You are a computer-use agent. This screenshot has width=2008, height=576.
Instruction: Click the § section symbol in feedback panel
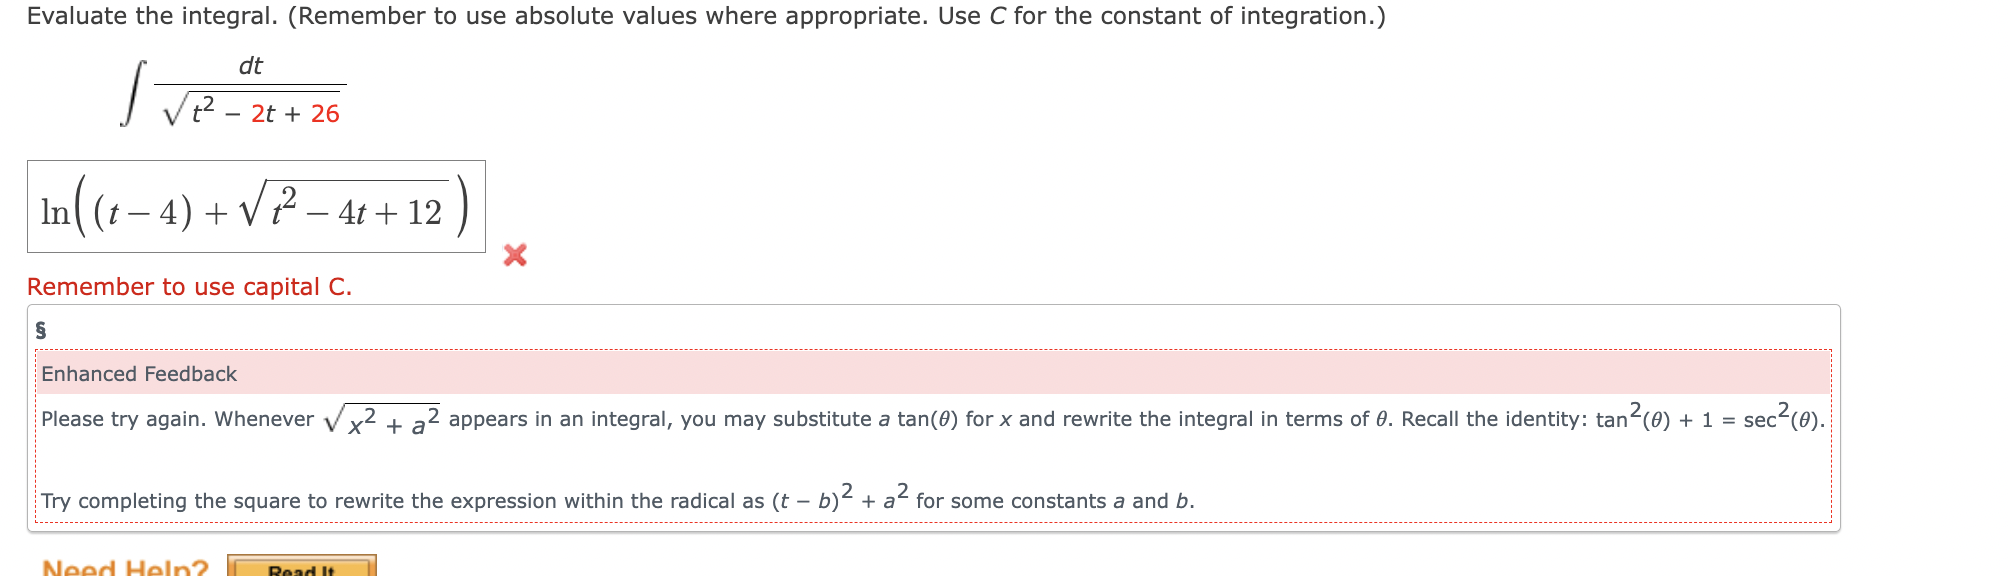click(39, 330)
